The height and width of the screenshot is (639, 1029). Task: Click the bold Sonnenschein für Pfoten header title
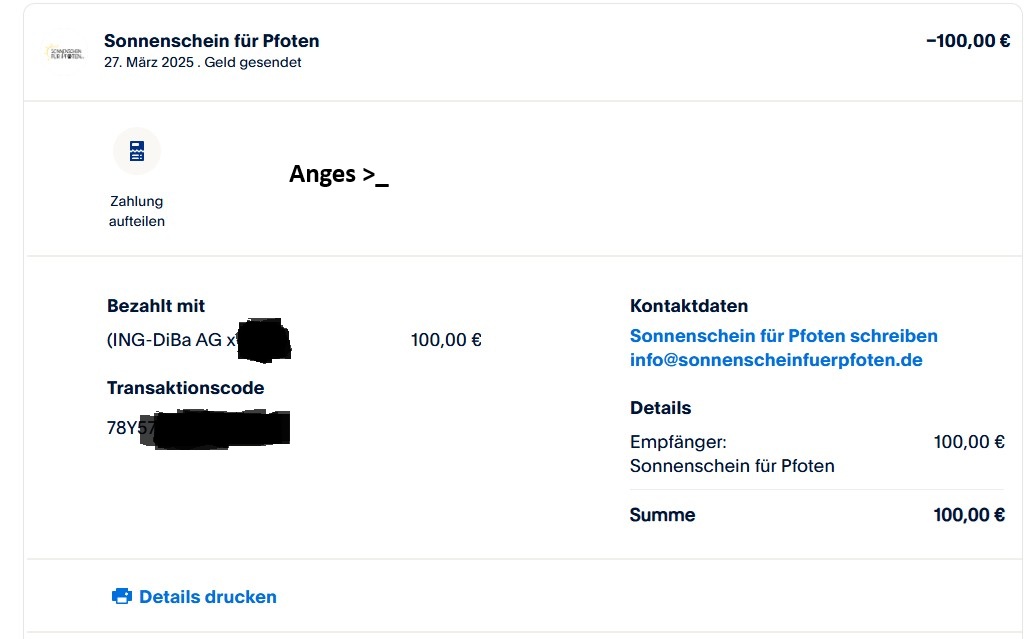coord(211,41)
